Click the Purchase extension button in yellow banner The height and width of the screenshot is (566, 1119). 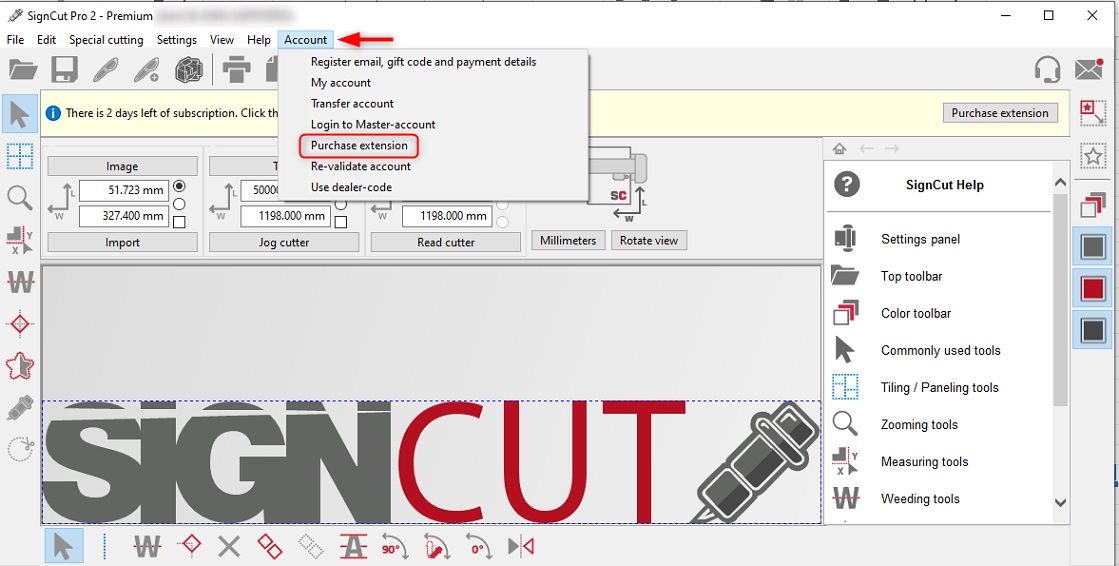[x=1000, y=113]
